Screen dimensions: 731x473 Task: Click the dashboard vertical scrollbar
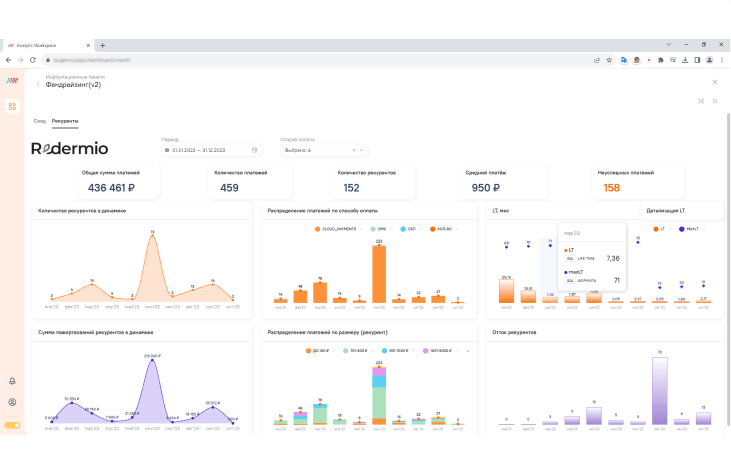[x=728, y=269]
